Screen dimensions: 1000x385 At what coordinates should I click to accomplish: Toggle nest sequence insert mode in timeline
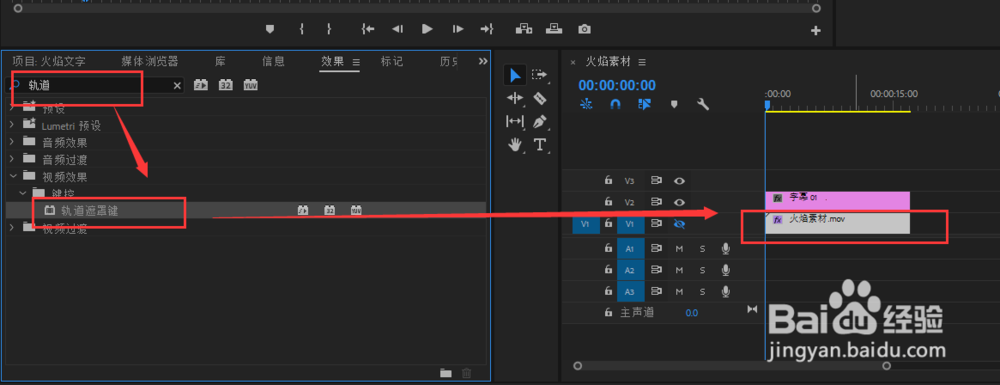point(586,104)
